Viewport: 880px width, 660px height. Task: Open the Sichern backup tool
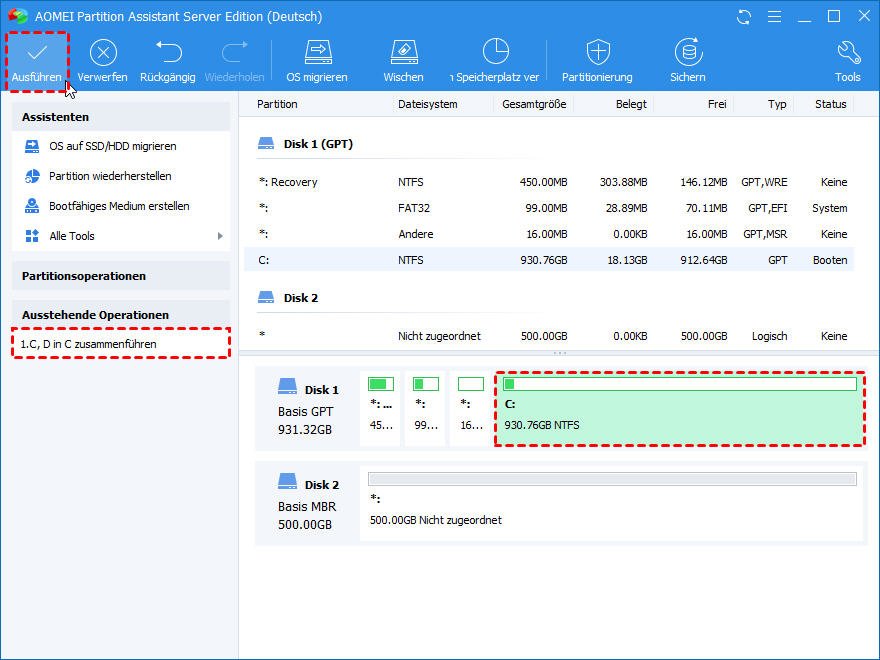pos(687,53)
